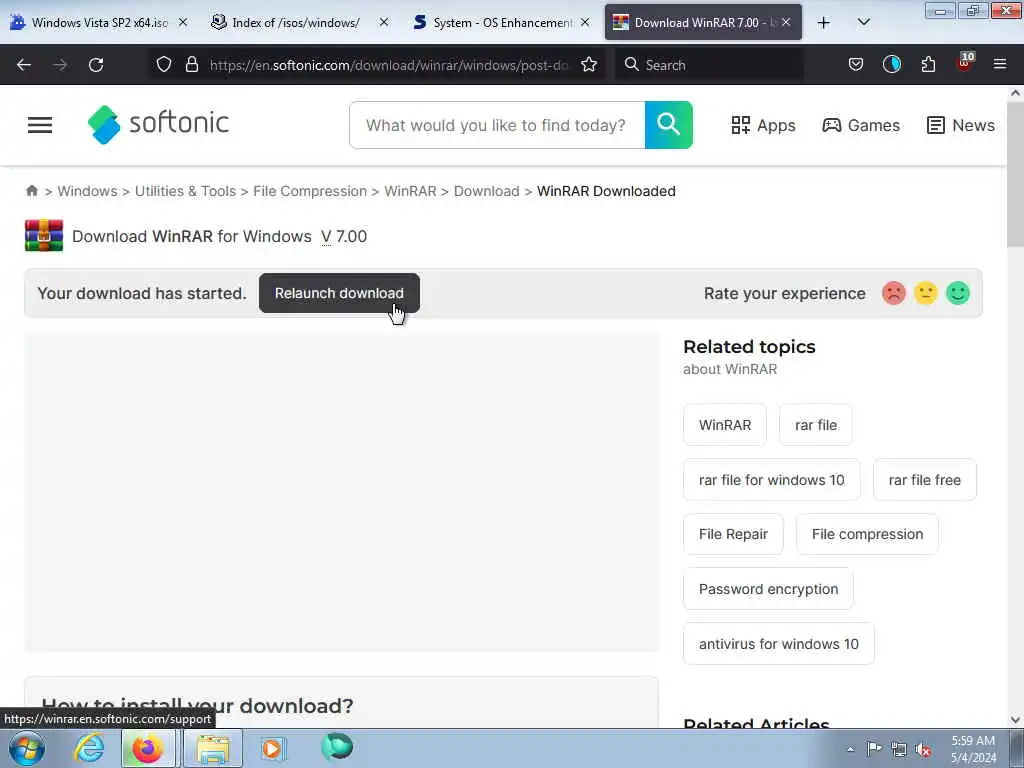Click the Firefox URL address bar
Viewport: 1024px width, 768px height.
click(389, 65)
